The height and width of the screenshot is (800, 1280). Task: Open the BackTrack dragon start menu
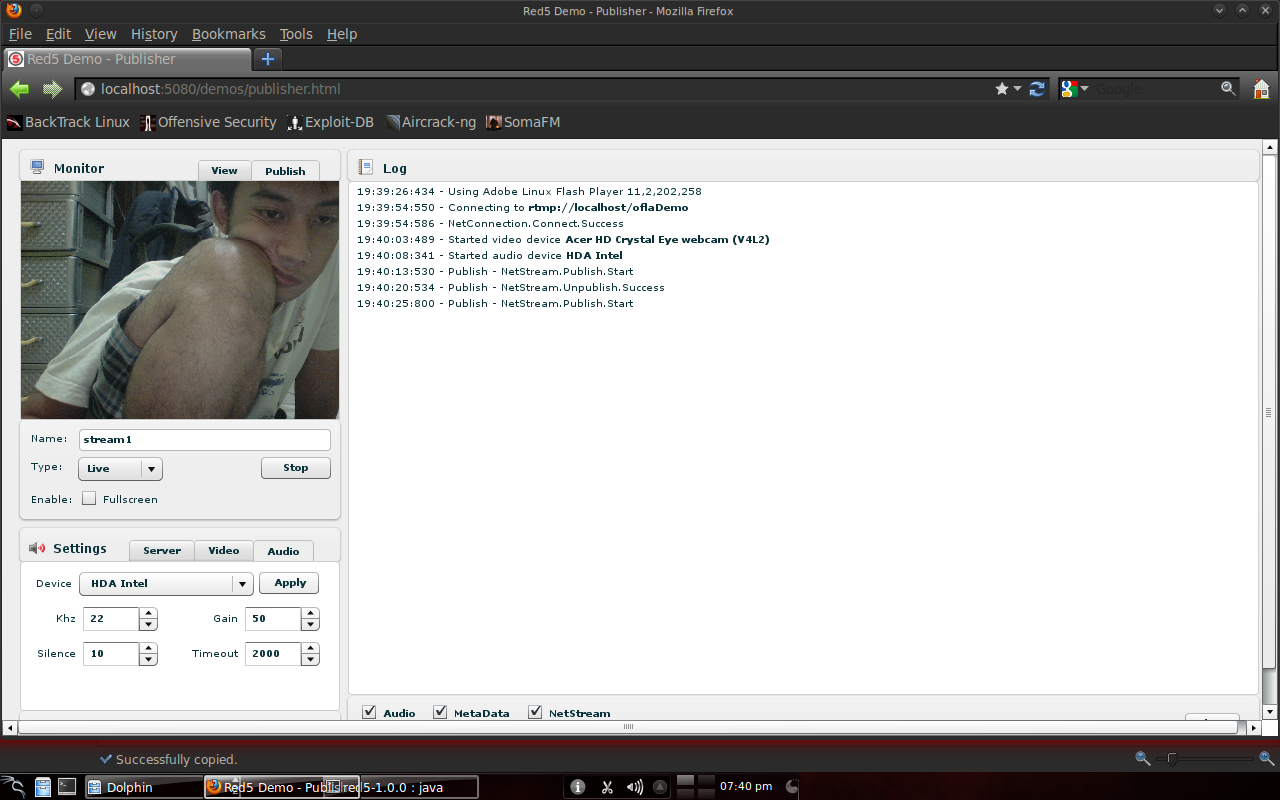click(13, 787)
